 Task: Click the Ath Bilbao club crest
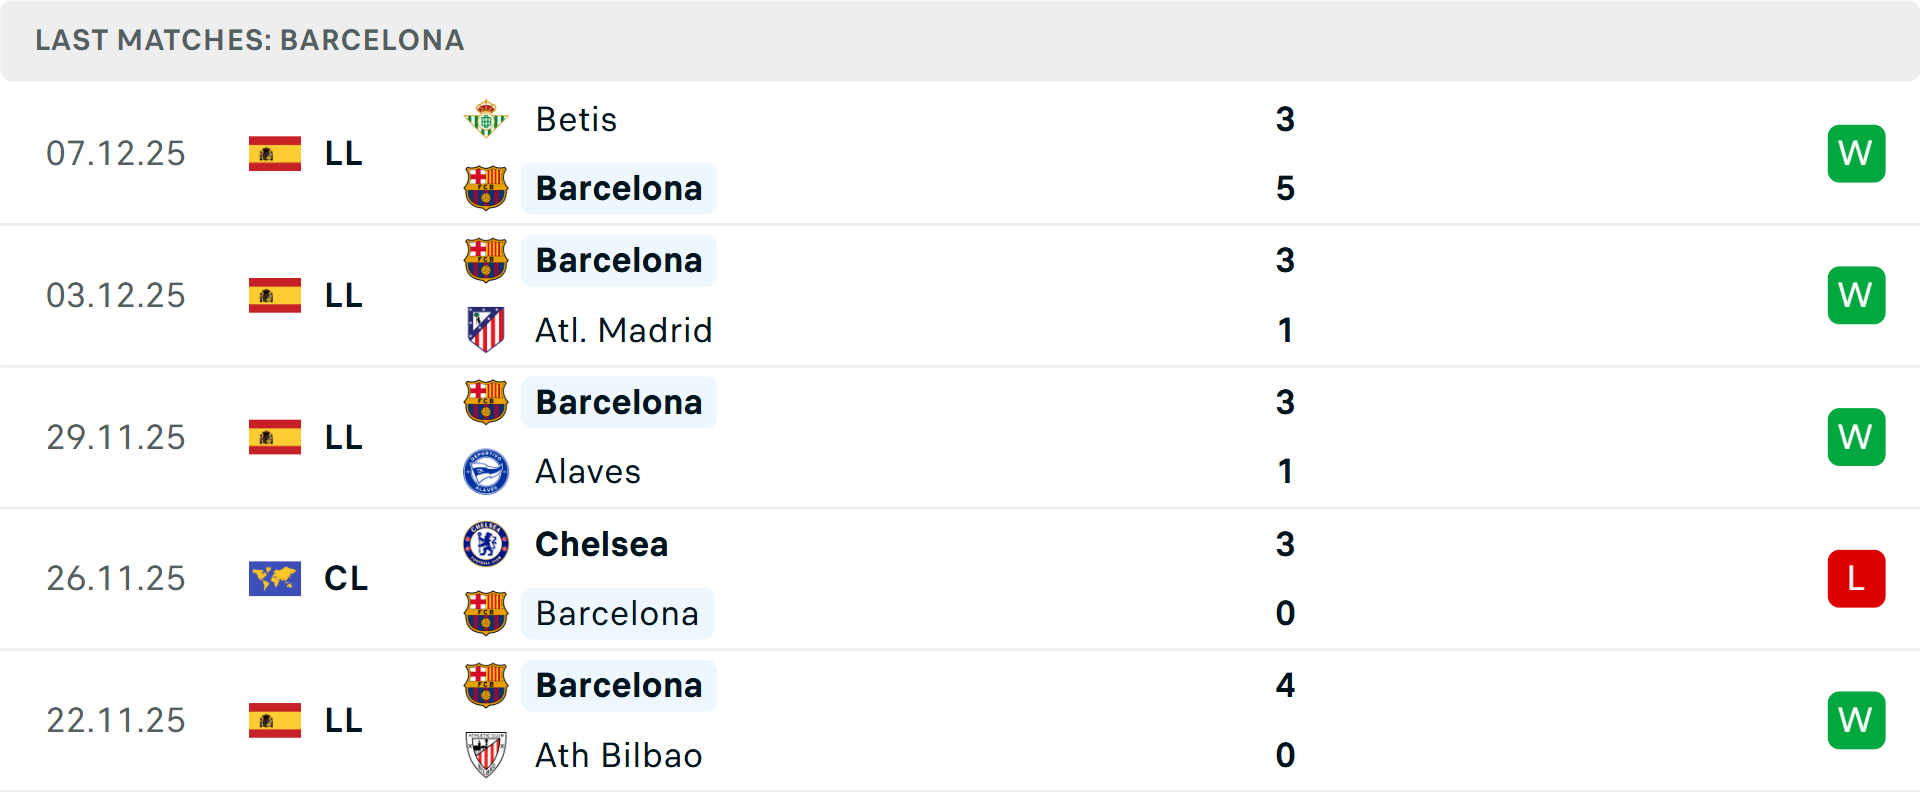pos(486,756)
